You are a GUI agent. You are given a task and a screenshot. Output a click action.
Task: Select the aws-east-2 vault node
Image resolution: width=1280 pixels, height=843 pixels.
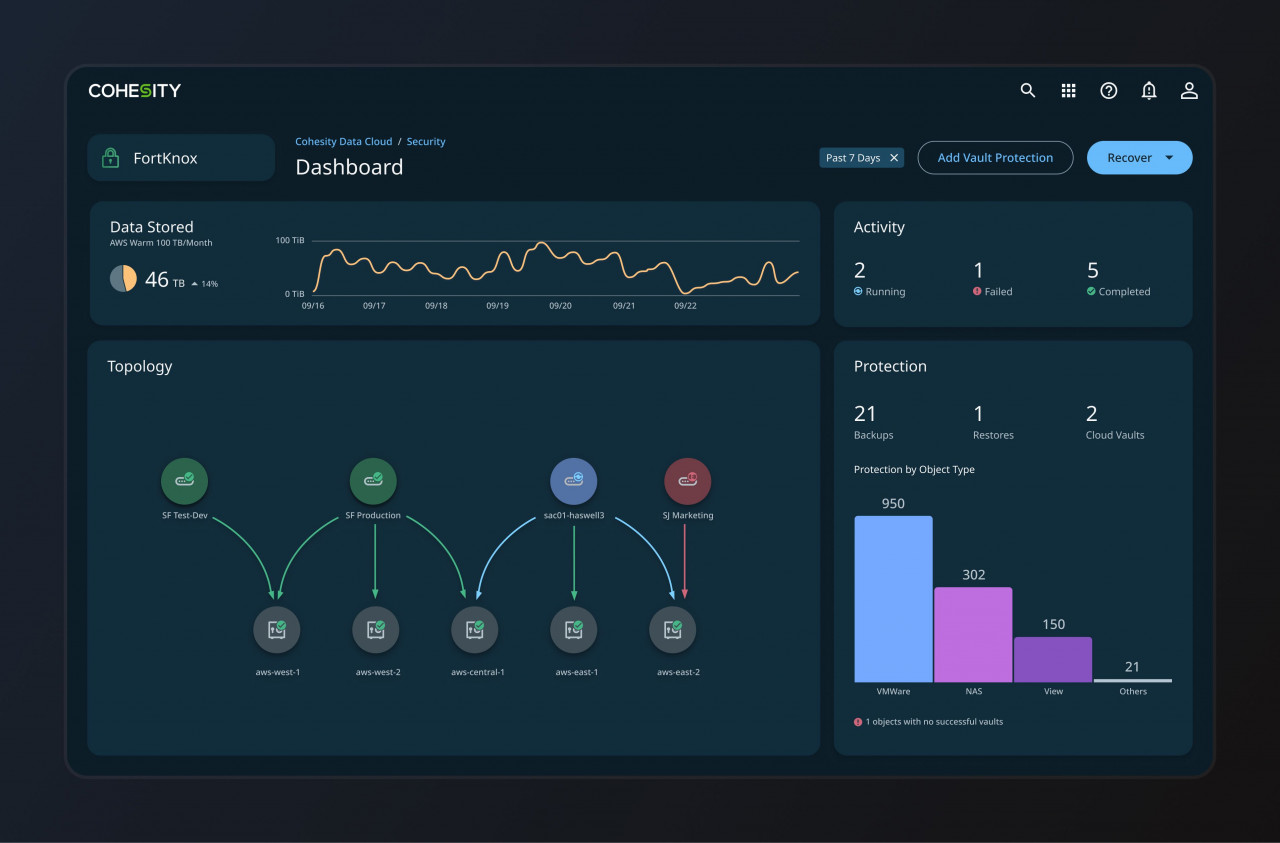(673, 629)
